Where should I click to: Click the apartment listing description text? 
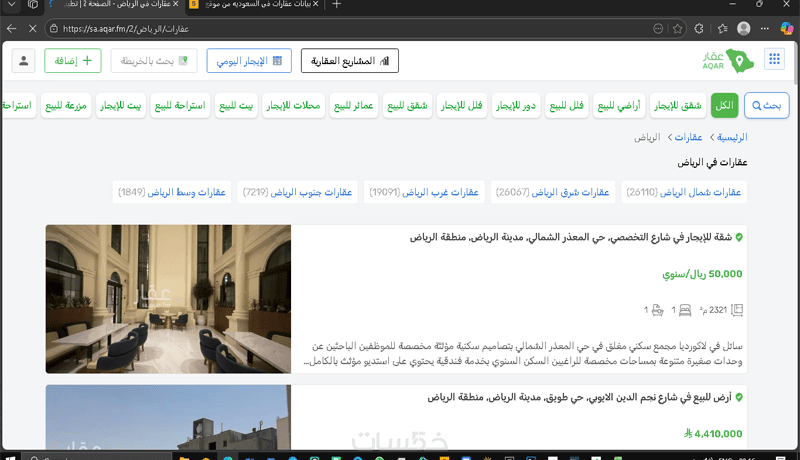point(523,353)
